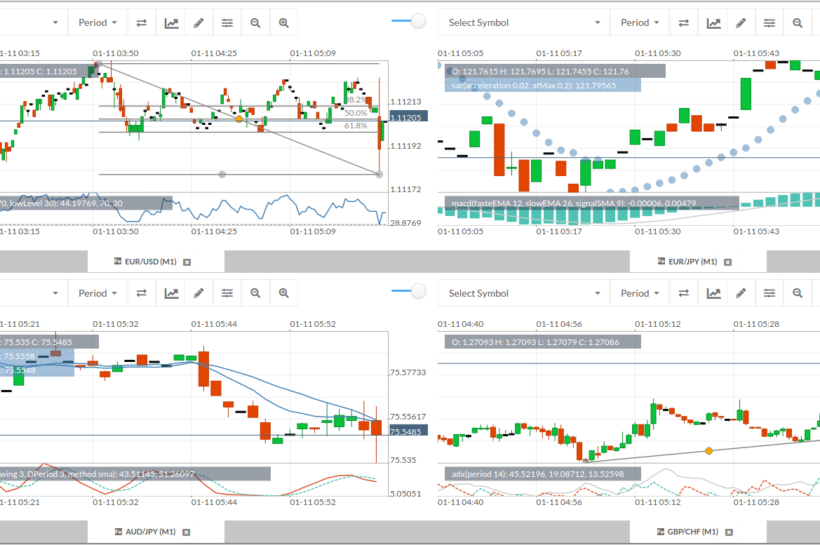Viewport: 820px width, 545px height.
Task: Click the settings sliders icon above EUR/JPY chart
Action: tap(770, 22)
